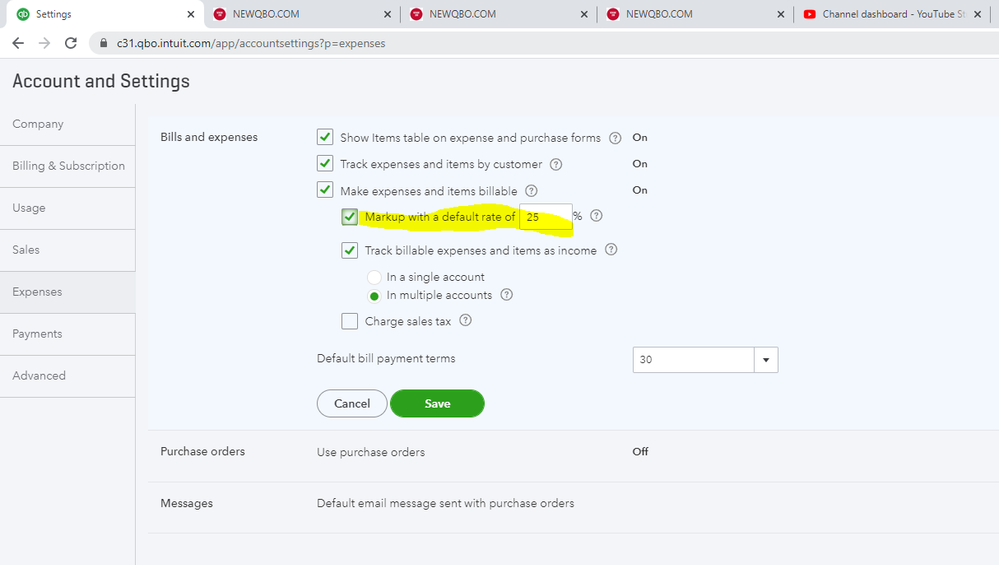The image size is (999, 565).
Task: Click the browser forward arrow
Action: pos(45,43)
